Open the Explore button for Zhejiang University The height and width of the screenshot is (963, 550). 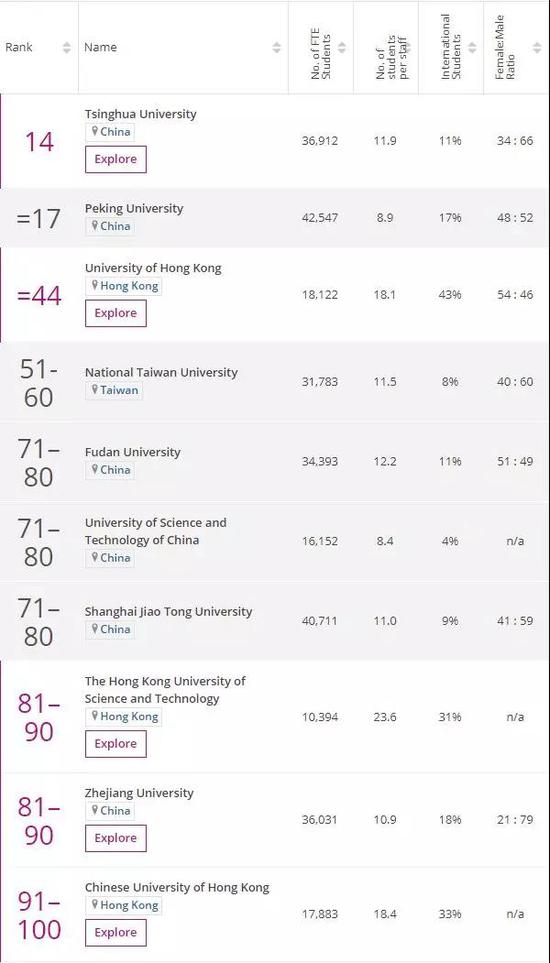(x=115, y=838)
